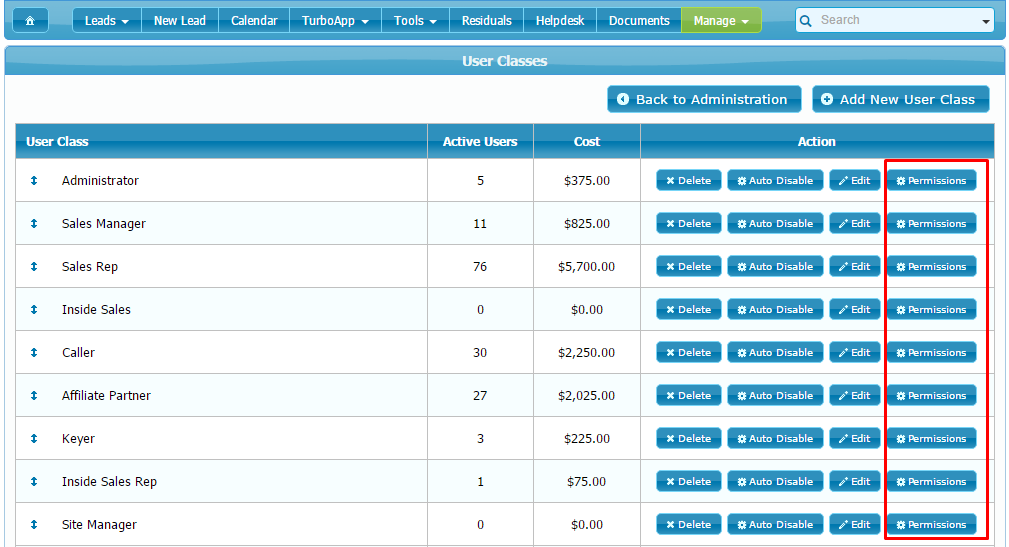Edit the Affiliate Partner user class
1009x547 pixels.
point(854,396)
